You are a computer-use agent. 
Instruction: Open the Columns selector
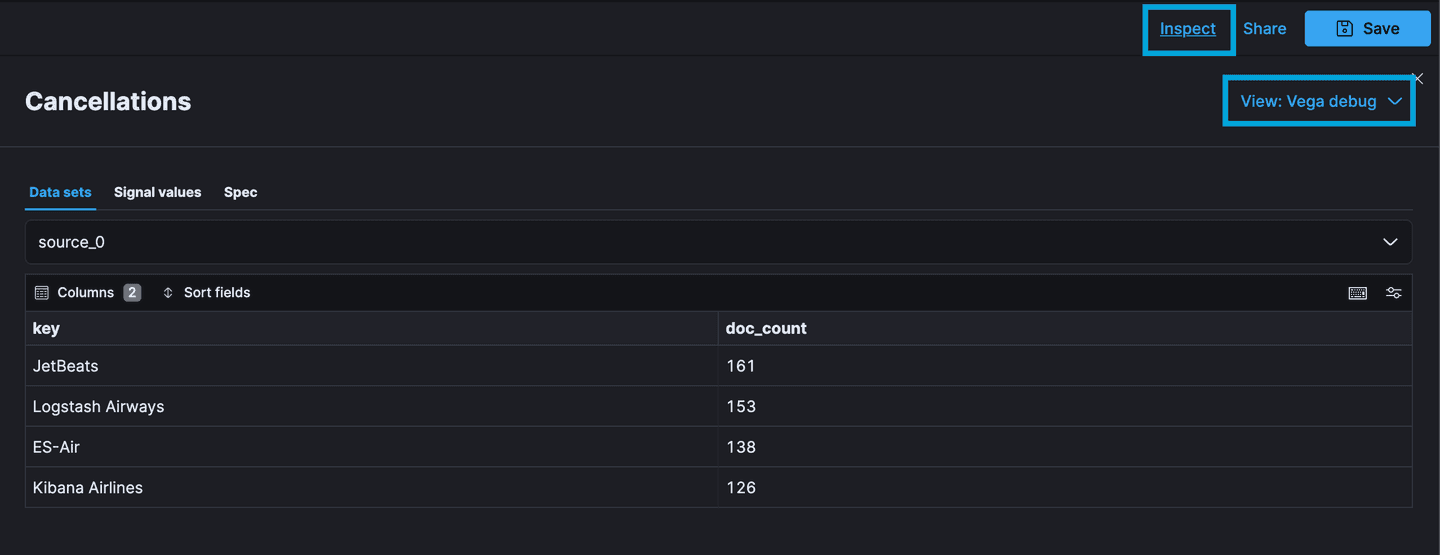click(x=87, y=293)
